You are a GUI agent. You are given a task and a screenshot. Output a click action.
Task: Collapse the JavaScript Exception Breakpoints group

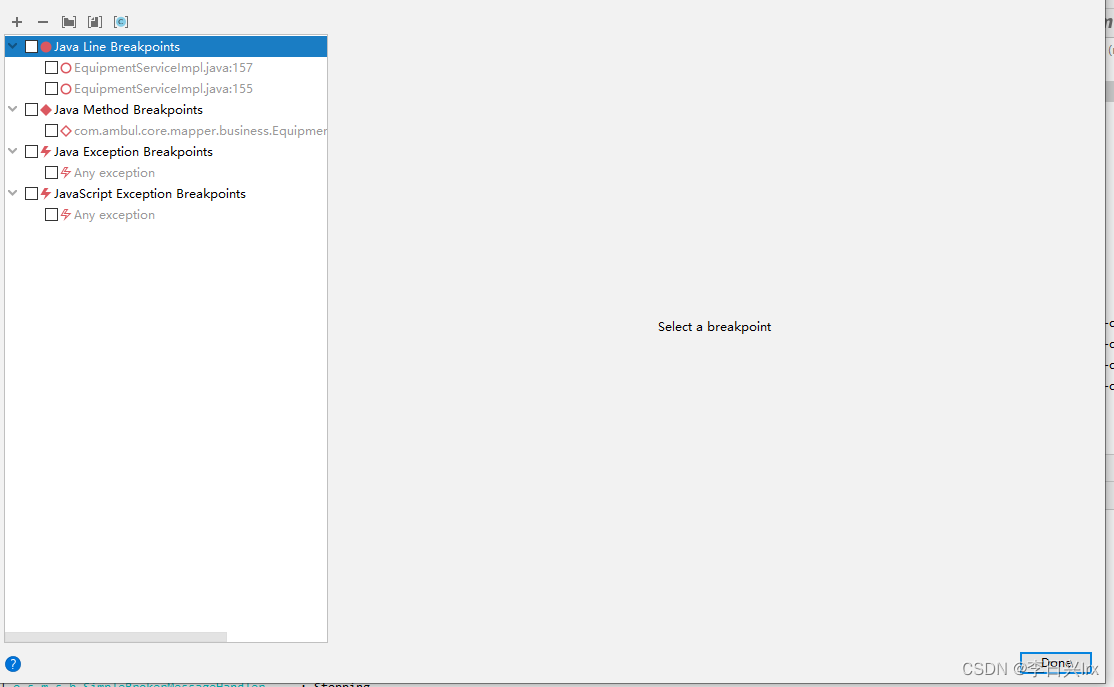(13, 193)
